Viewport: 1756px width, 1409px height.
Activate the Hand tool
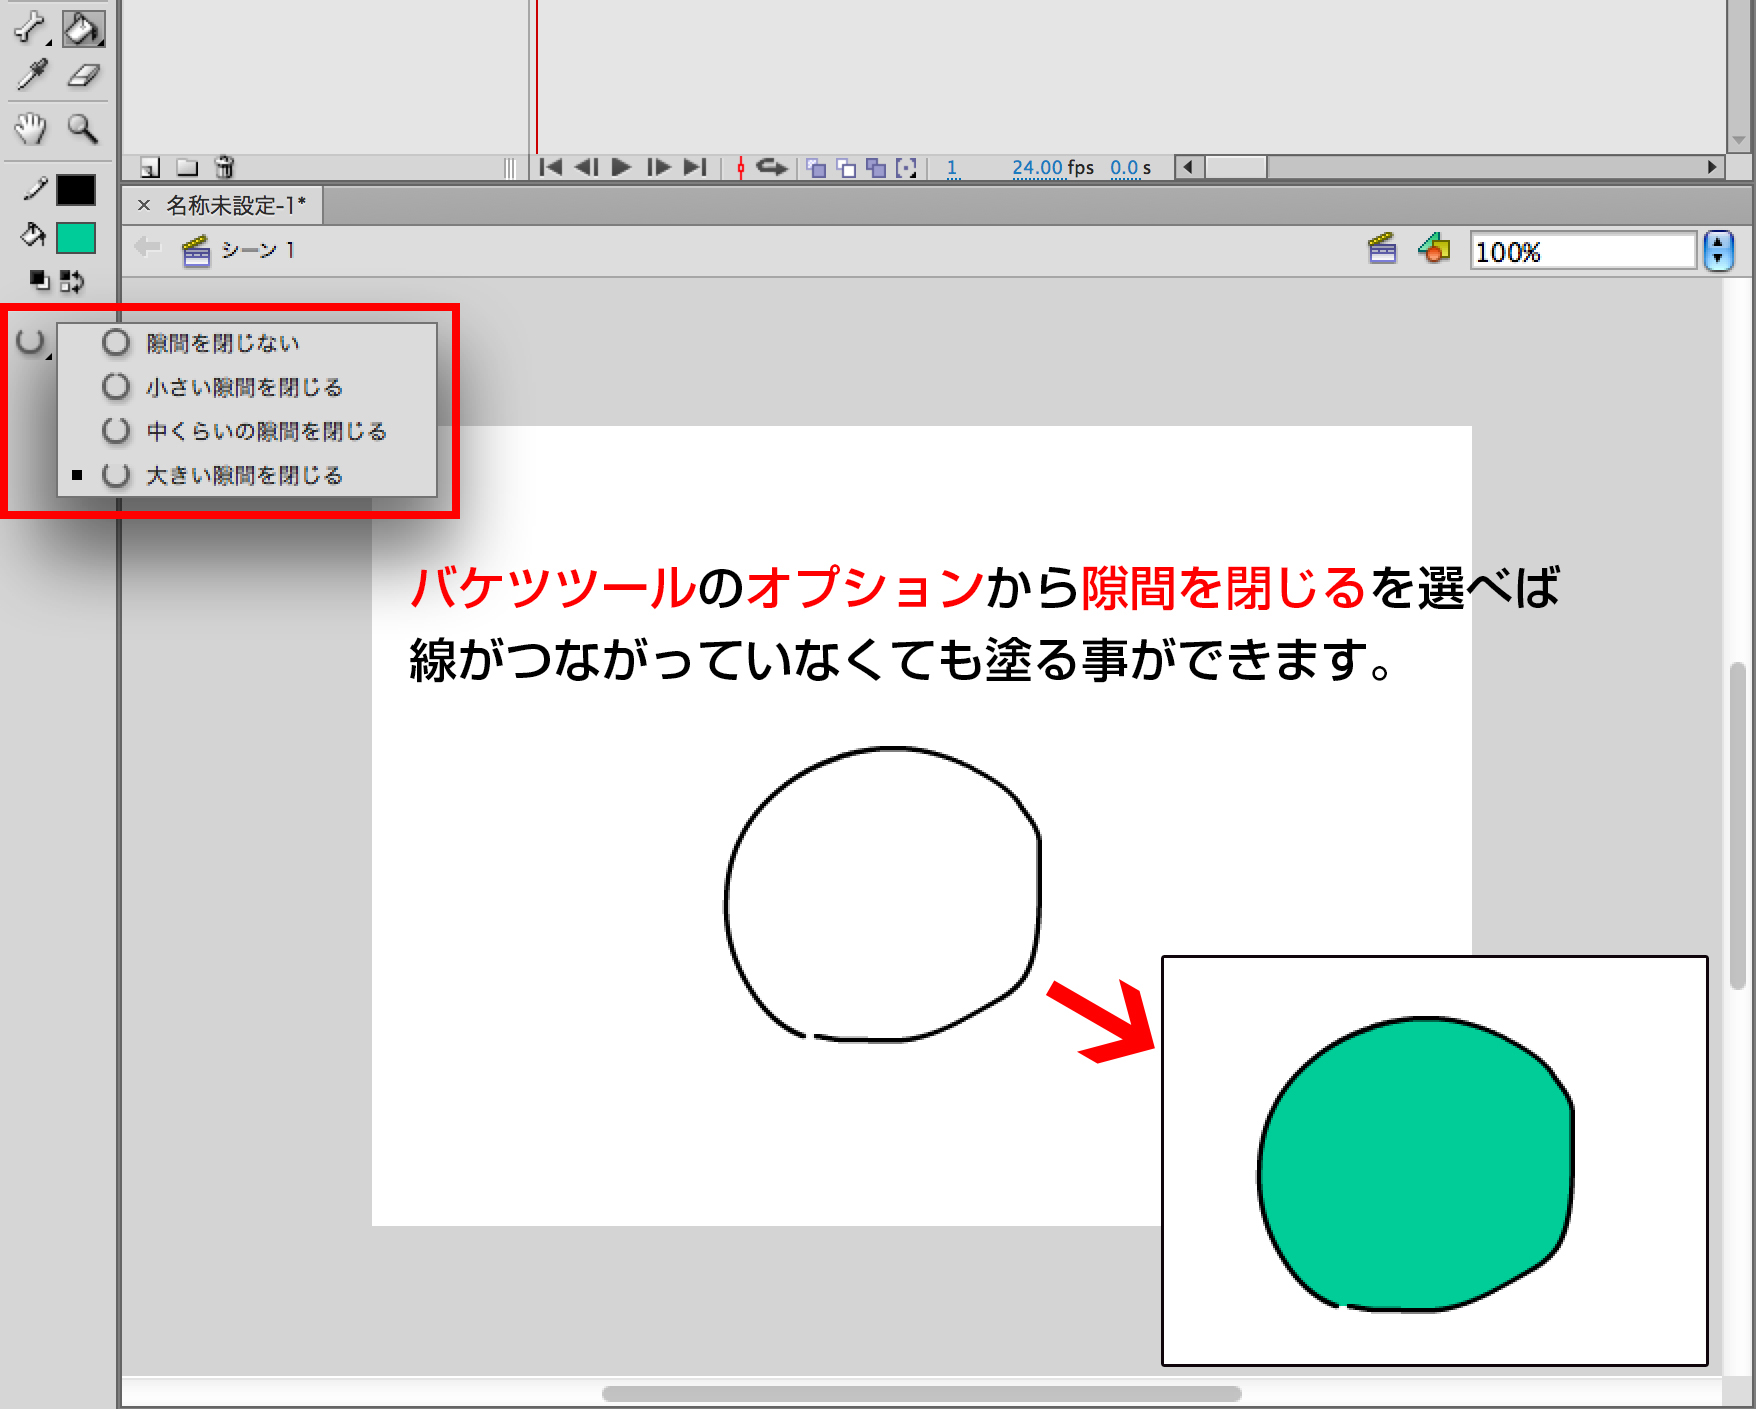pos(31,129)
